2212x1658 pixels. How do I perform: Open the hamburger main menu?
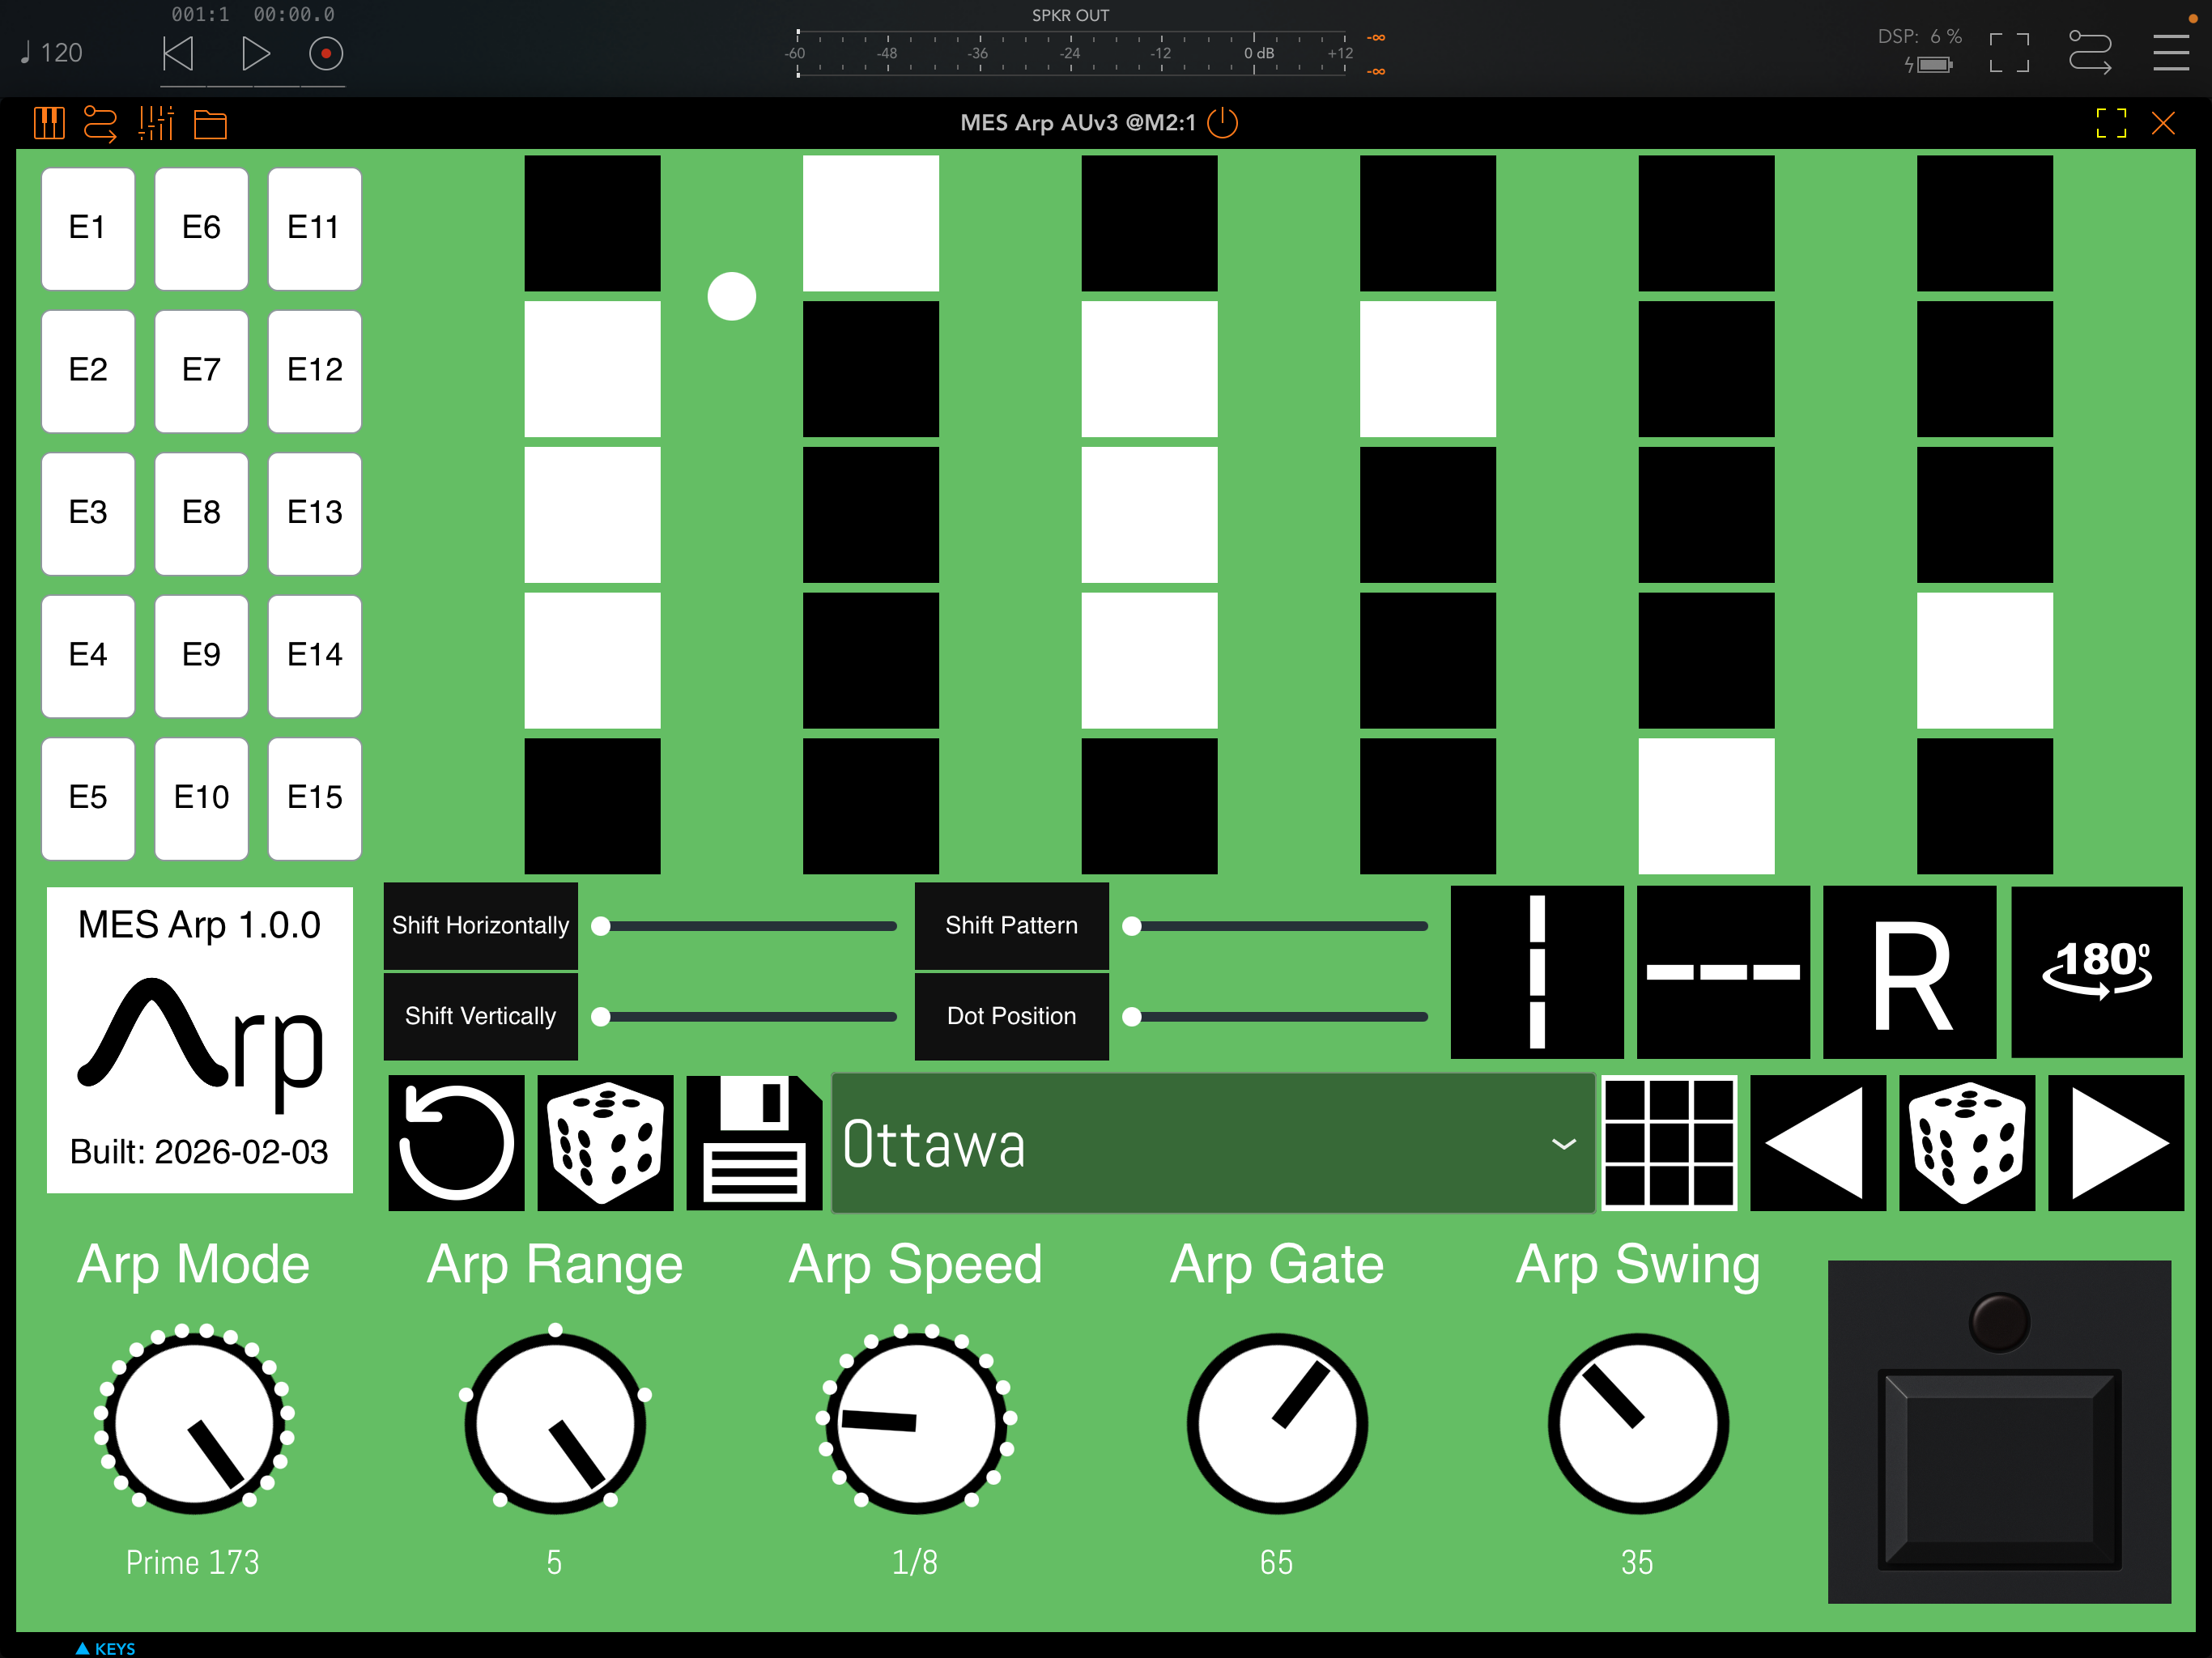[2170, 53]
